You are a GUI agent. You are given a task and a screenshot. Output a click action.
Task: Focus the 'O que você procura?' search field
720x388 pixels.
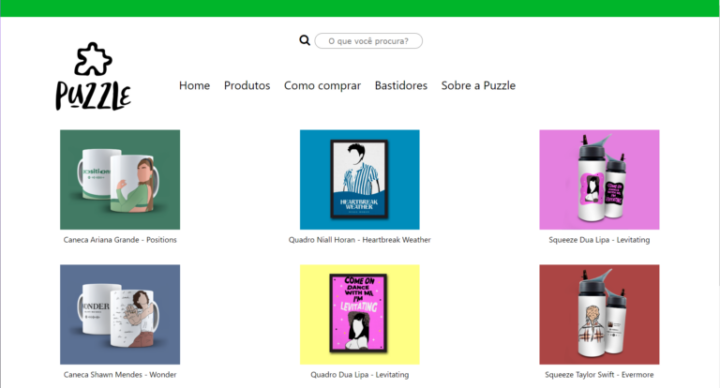pyautogui.click(x=368, y=41)
